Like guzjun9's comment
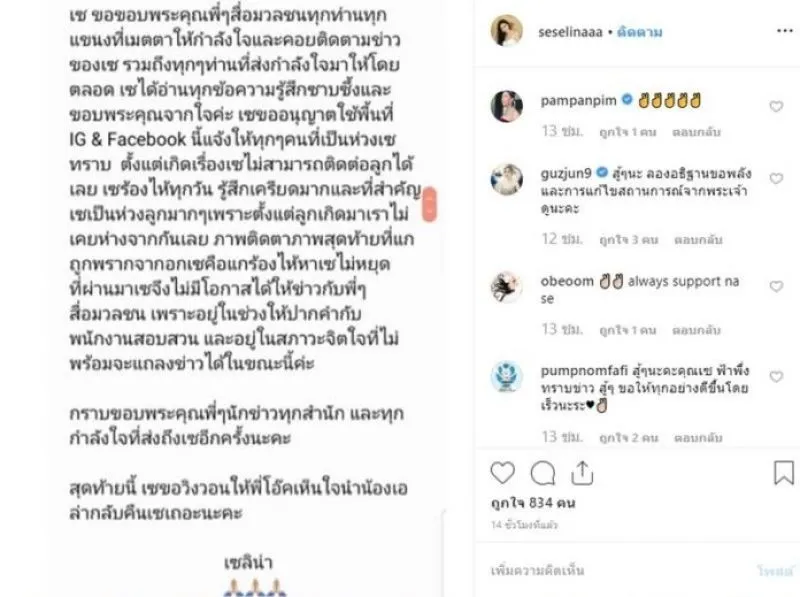 776,179
